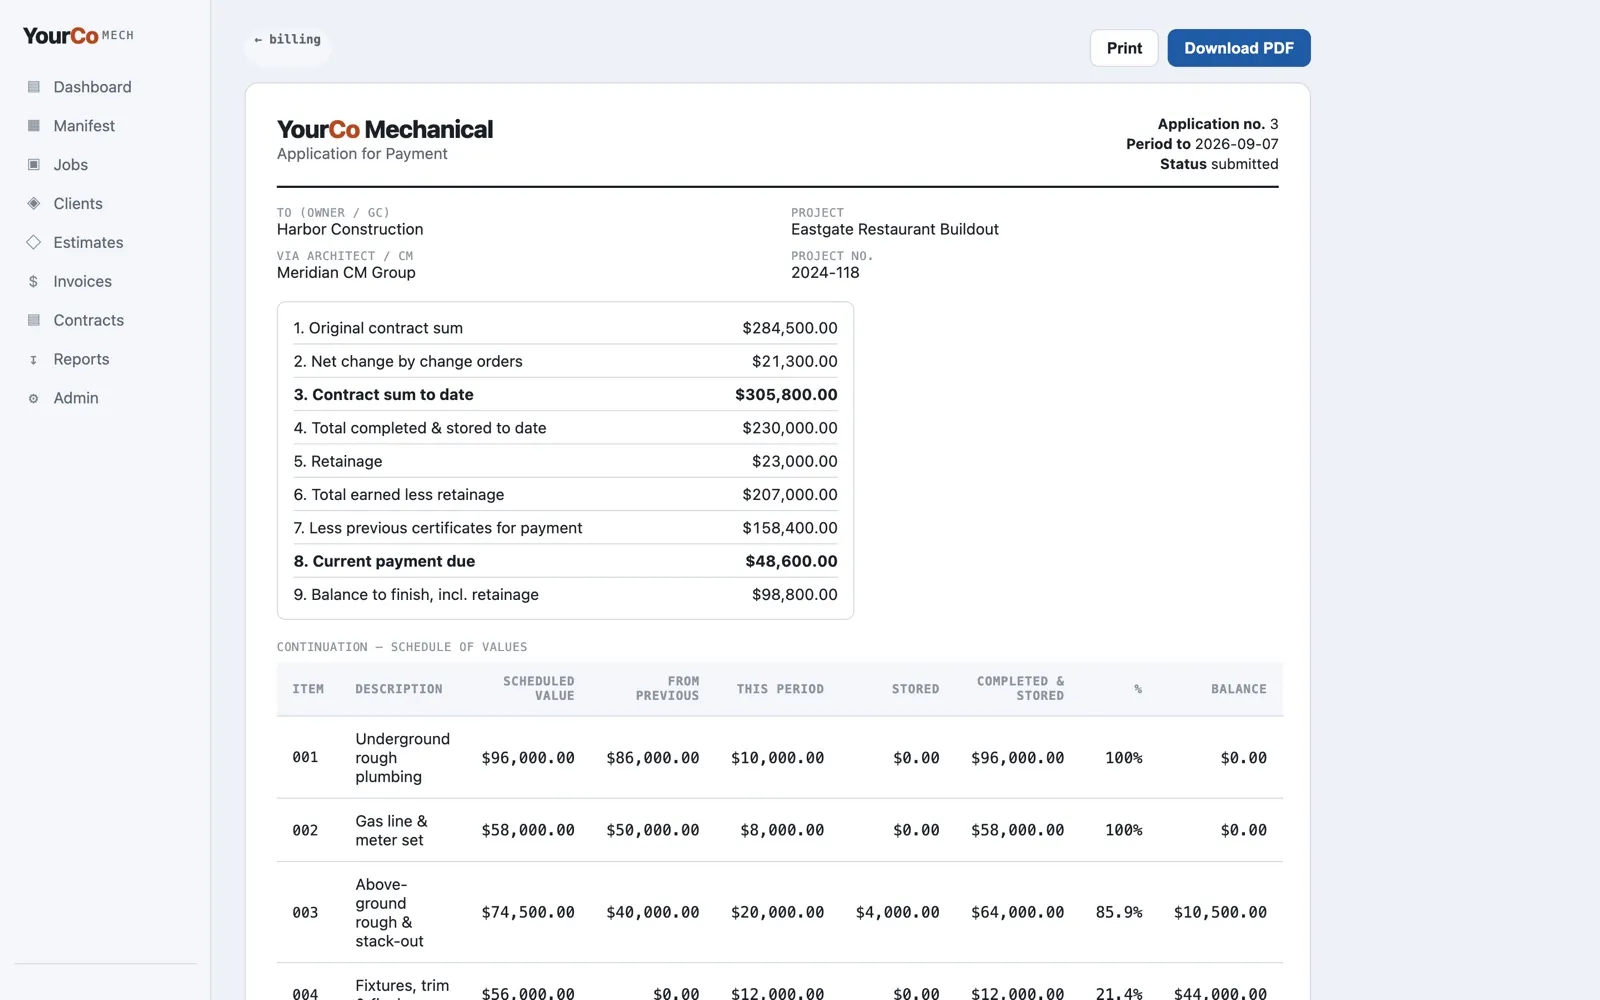Click the $4,000.00 stored amount

[897, 913]
